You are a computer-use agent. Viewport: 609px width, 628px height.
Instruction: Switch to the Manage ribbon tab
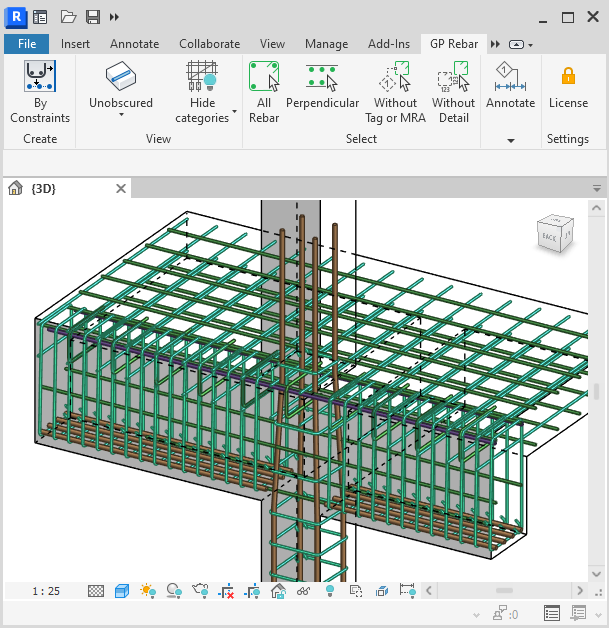click(326, 44)
